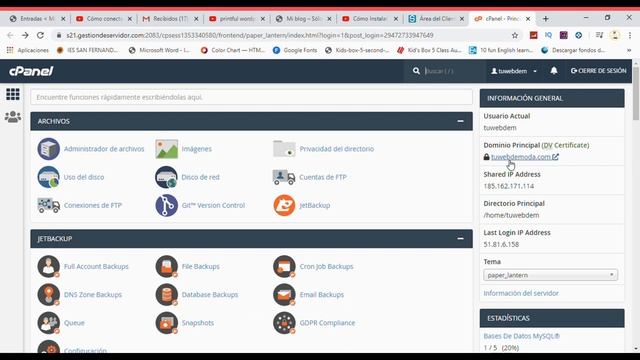Open the tuwebdem user dropdown
The width and height of the screenshot is (640, 360).
[x=514, y=71]
